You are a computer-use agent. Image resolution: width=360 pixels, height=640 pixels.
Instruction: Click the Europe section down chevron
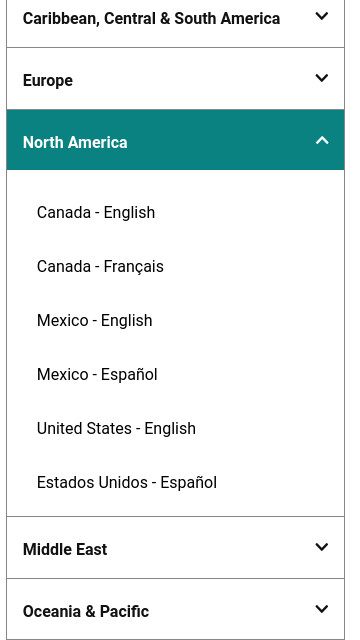tap(322, 78)
